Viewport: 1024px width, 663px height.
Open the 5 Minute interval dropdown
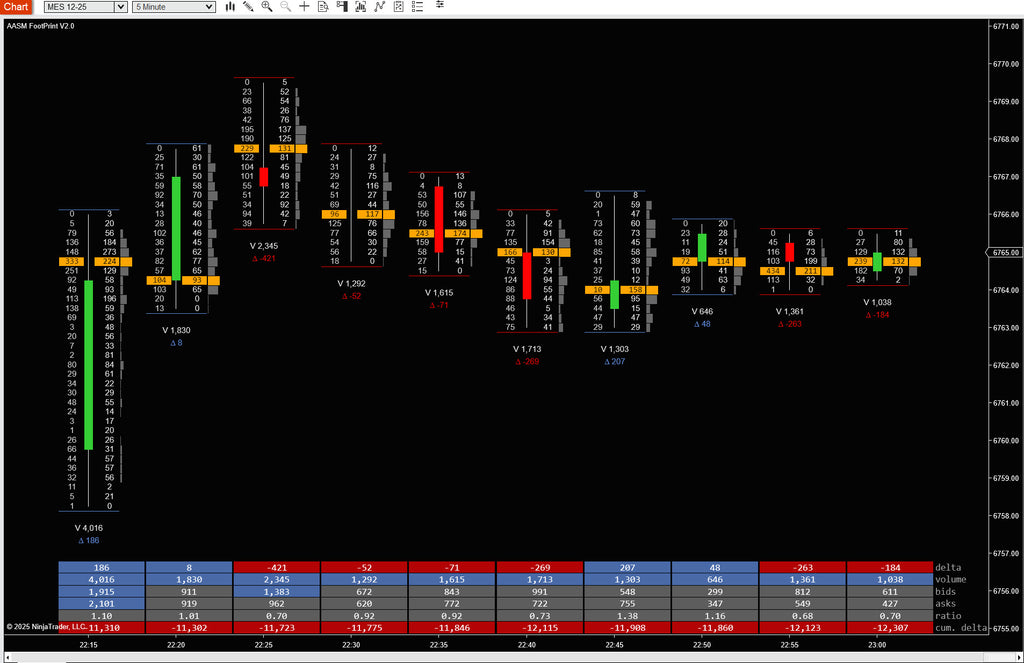(174, 7)
